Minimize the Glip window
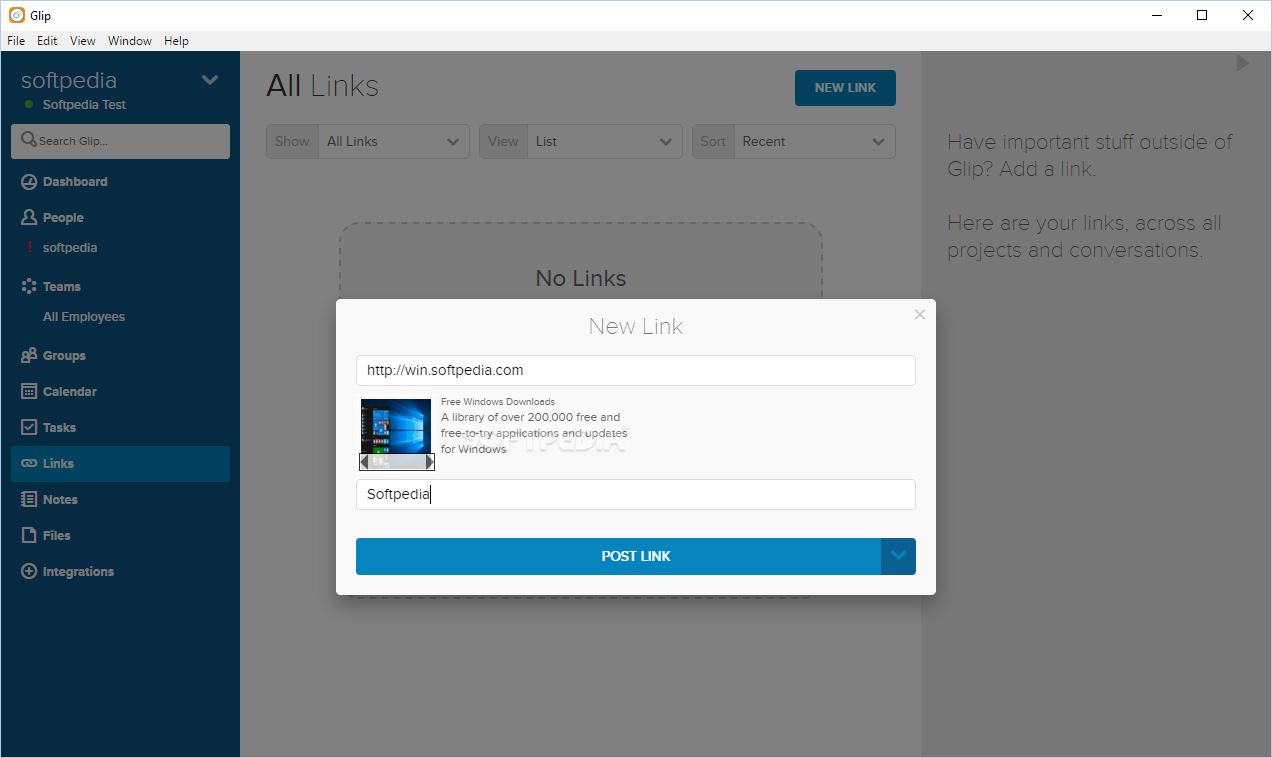 [1157, 15]
